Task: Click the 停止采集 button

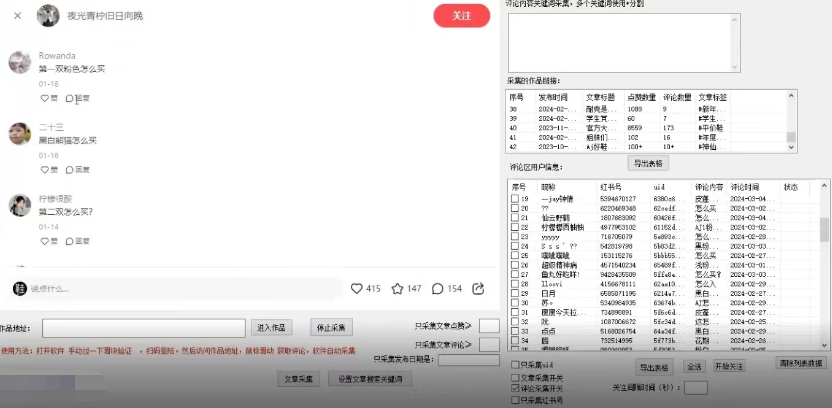Action: point(332,328)
